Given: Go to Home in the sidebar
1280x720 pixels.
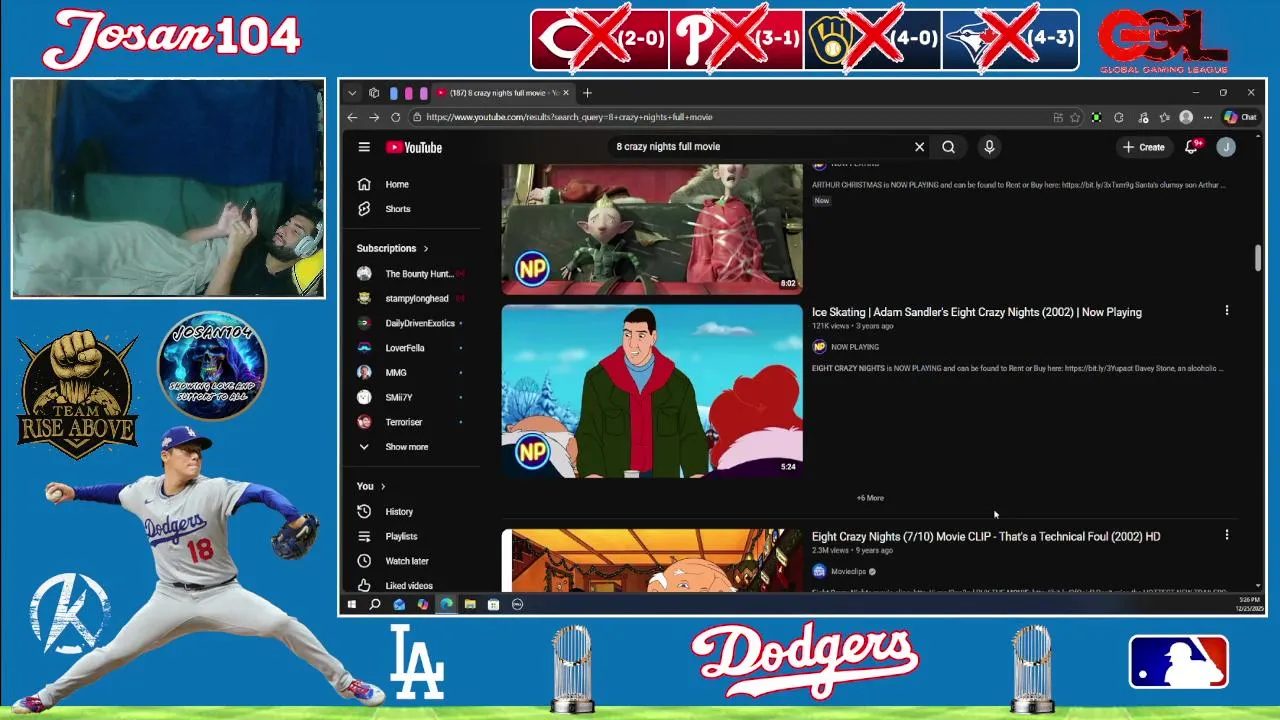Looking at the screenshot, I should (x=412, y=184).
